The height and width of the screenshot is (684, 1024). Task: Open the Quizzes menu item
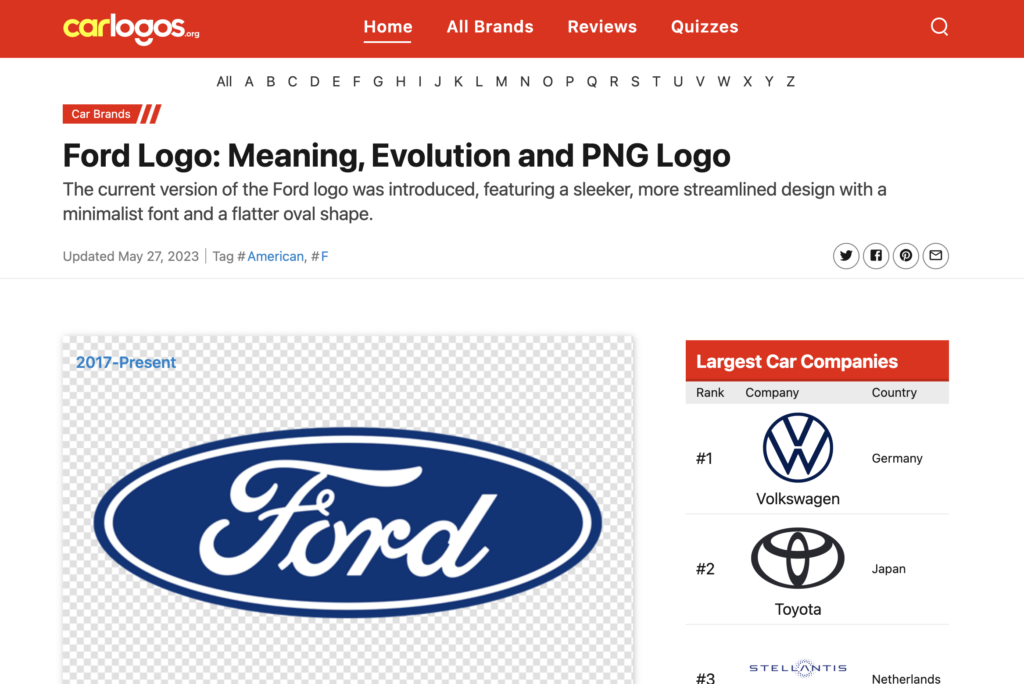click(705, 27)
